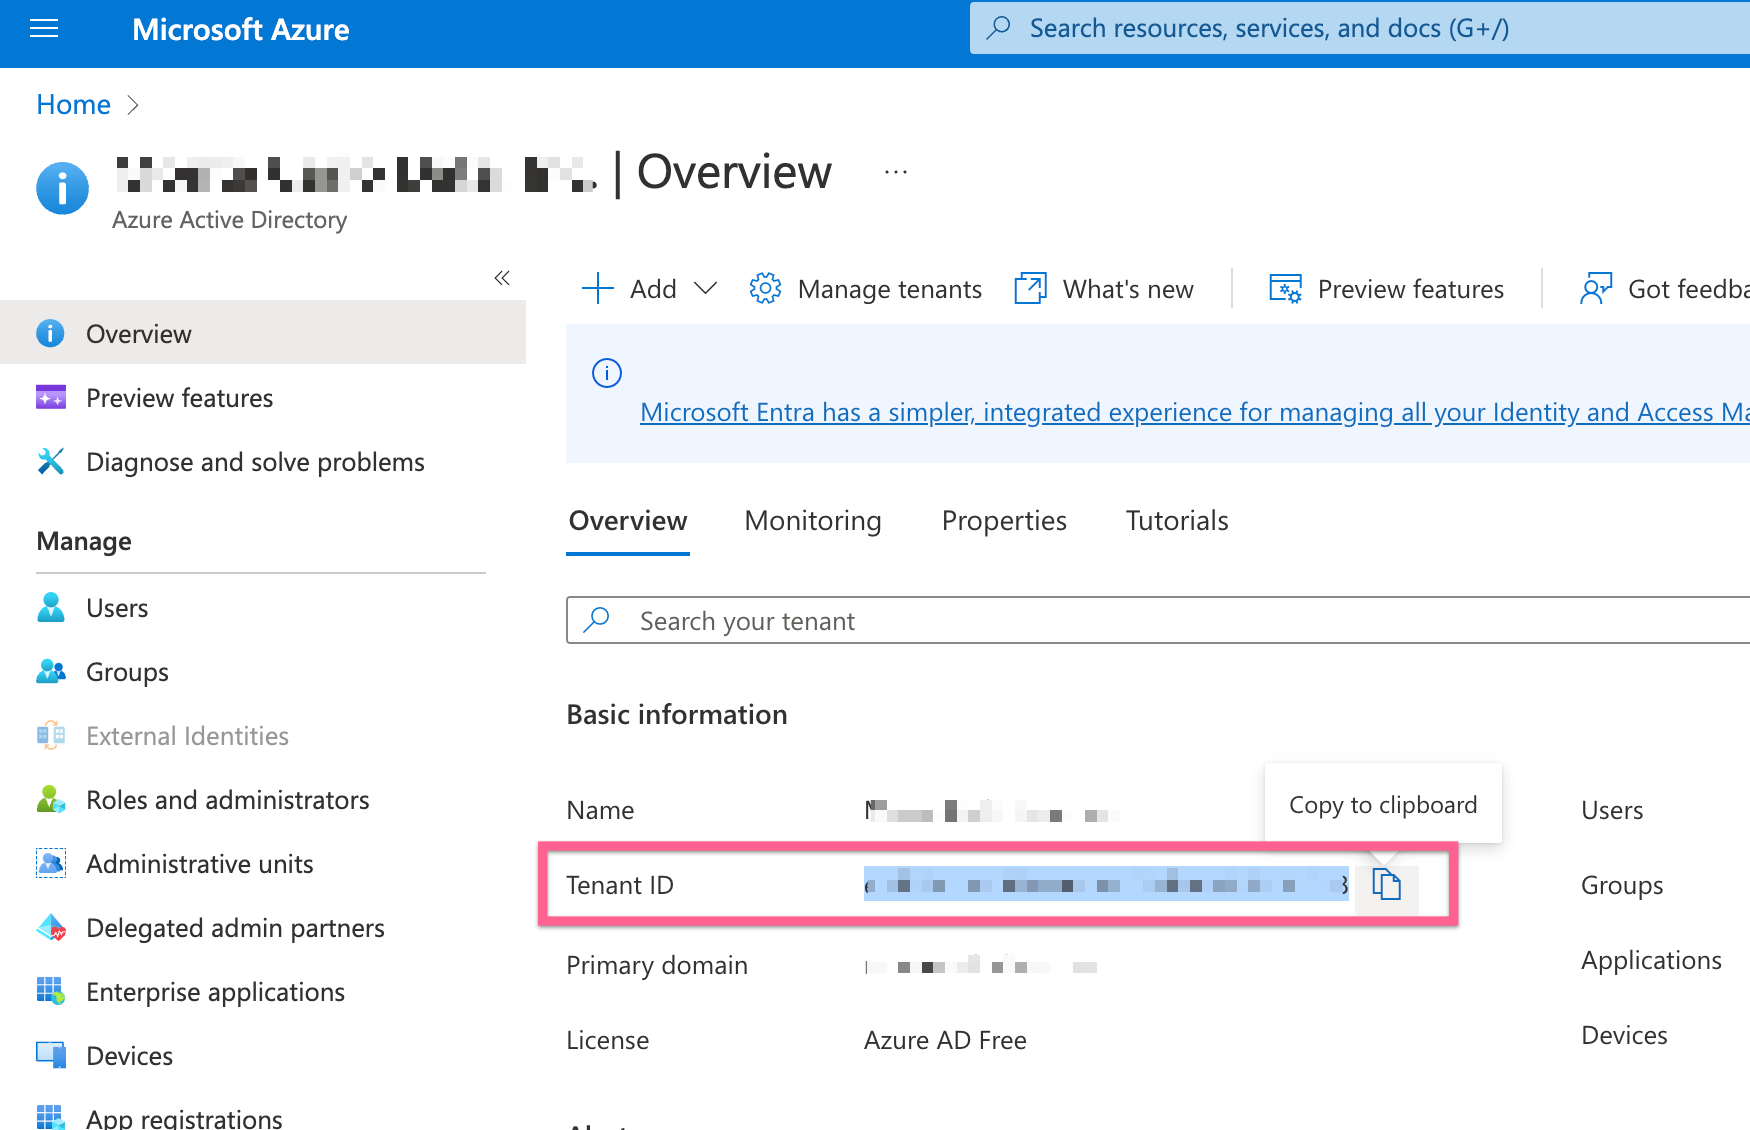Click the selected Tenant ID value

pyautogui.click(x=1106, y=884)
